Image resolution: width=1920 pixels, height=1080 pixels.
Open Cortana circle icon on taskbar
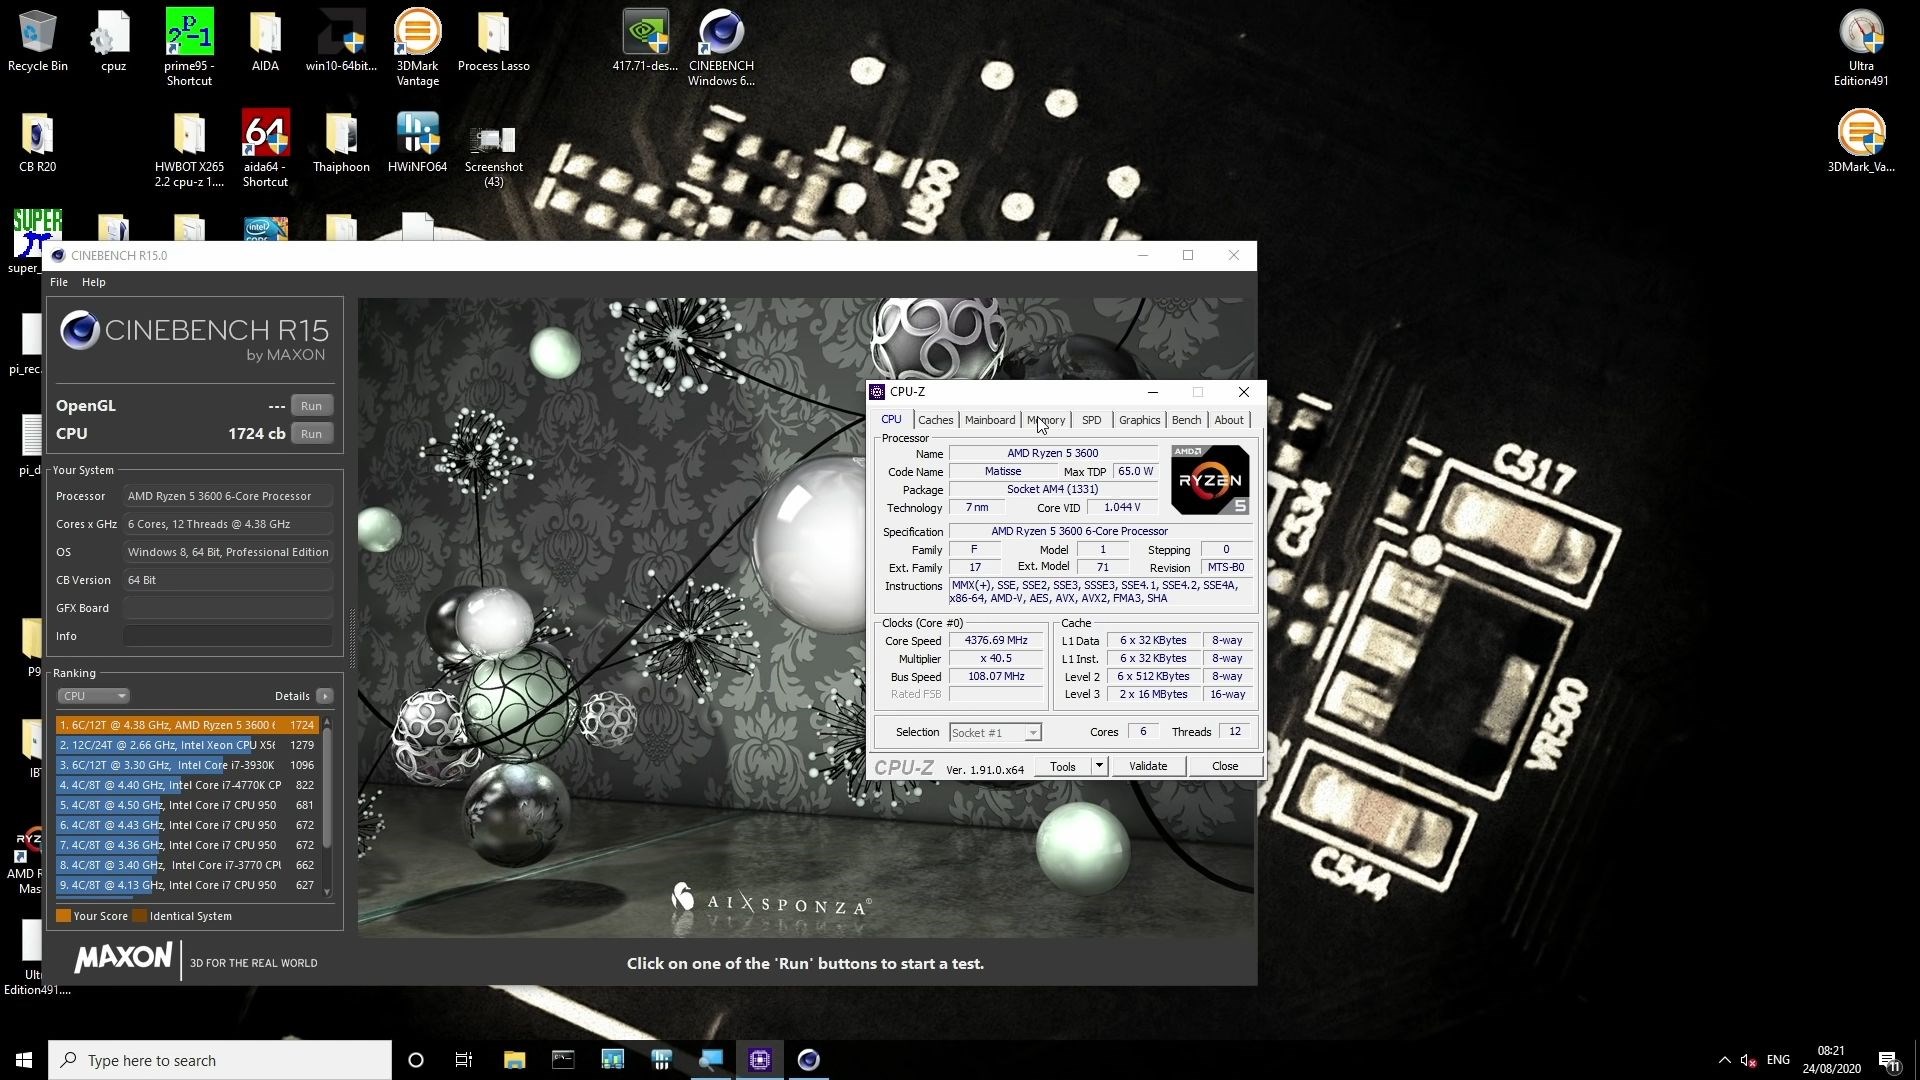tap(416, 1060)
